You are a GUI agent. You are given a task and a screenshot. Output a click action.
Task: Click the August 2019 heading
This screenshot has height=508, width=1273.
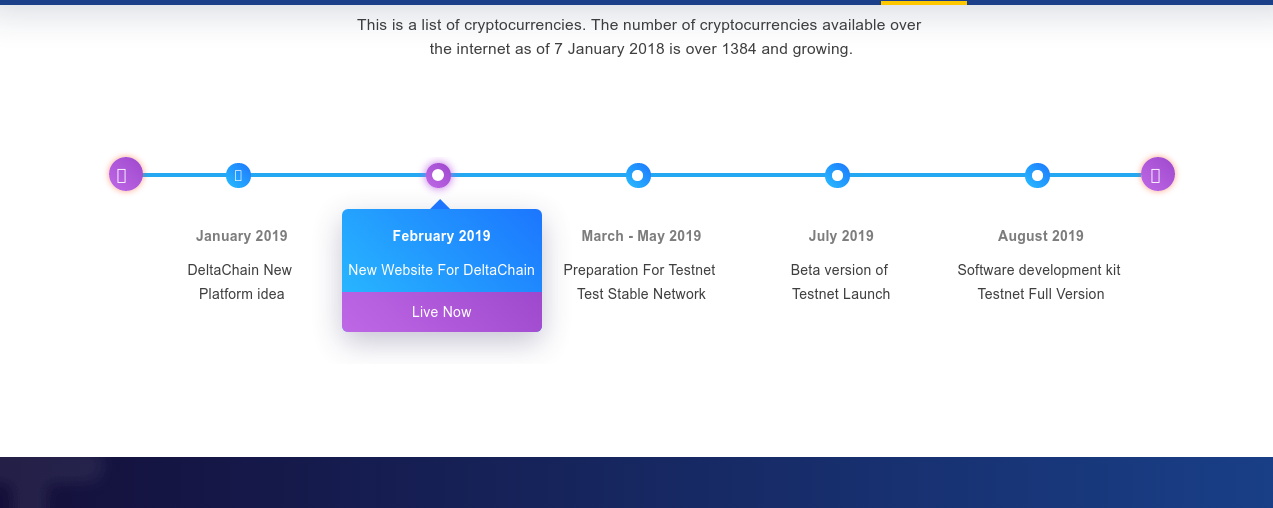point(1041,236)
